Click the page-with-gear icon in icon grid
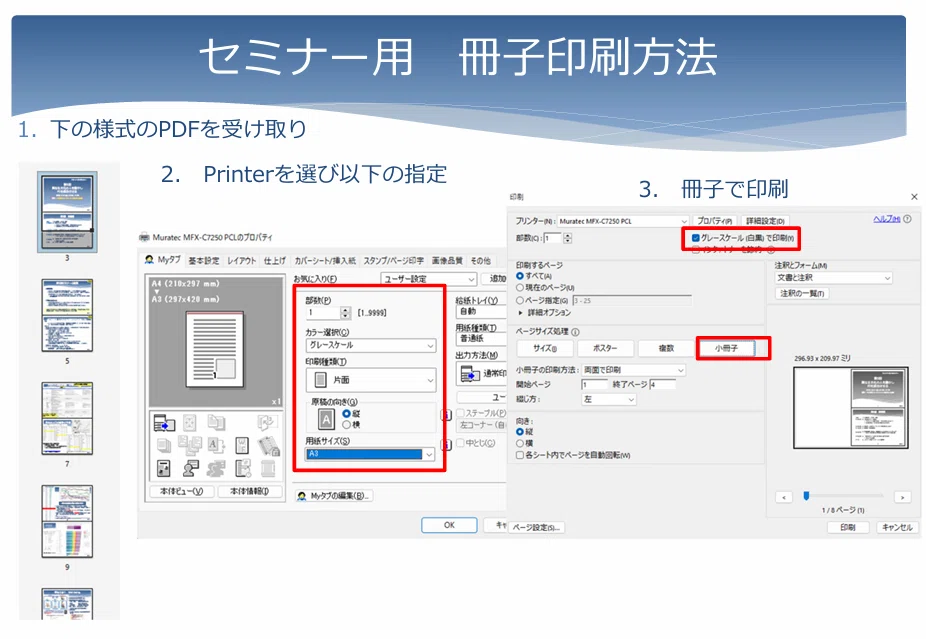Screen dimensions: 926x639 click(243, 468)
